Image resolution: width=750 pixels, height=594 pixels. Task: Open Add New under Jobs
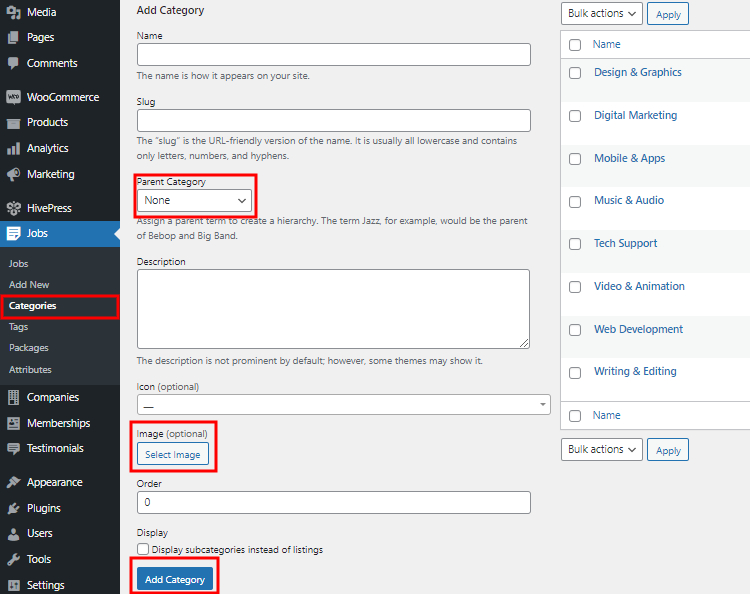29,285
